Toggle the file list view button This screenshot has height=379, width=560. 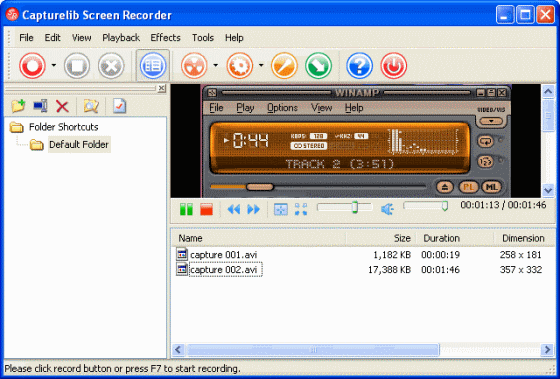(153, 66)
